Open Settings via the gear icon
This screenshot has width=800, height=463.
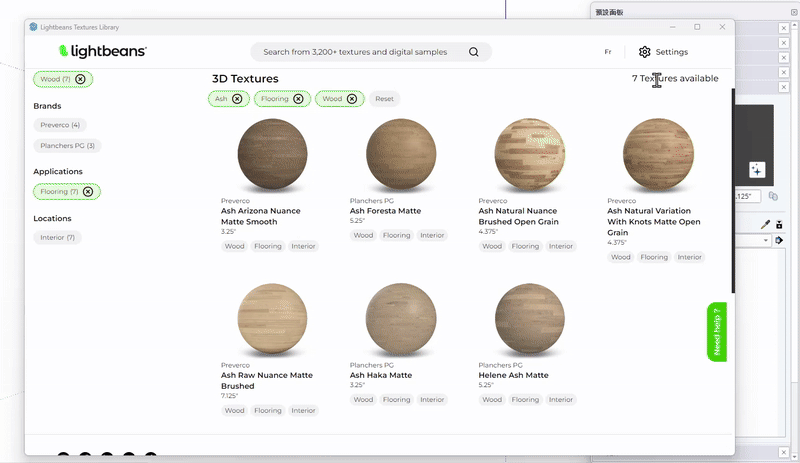click(644, 52)
